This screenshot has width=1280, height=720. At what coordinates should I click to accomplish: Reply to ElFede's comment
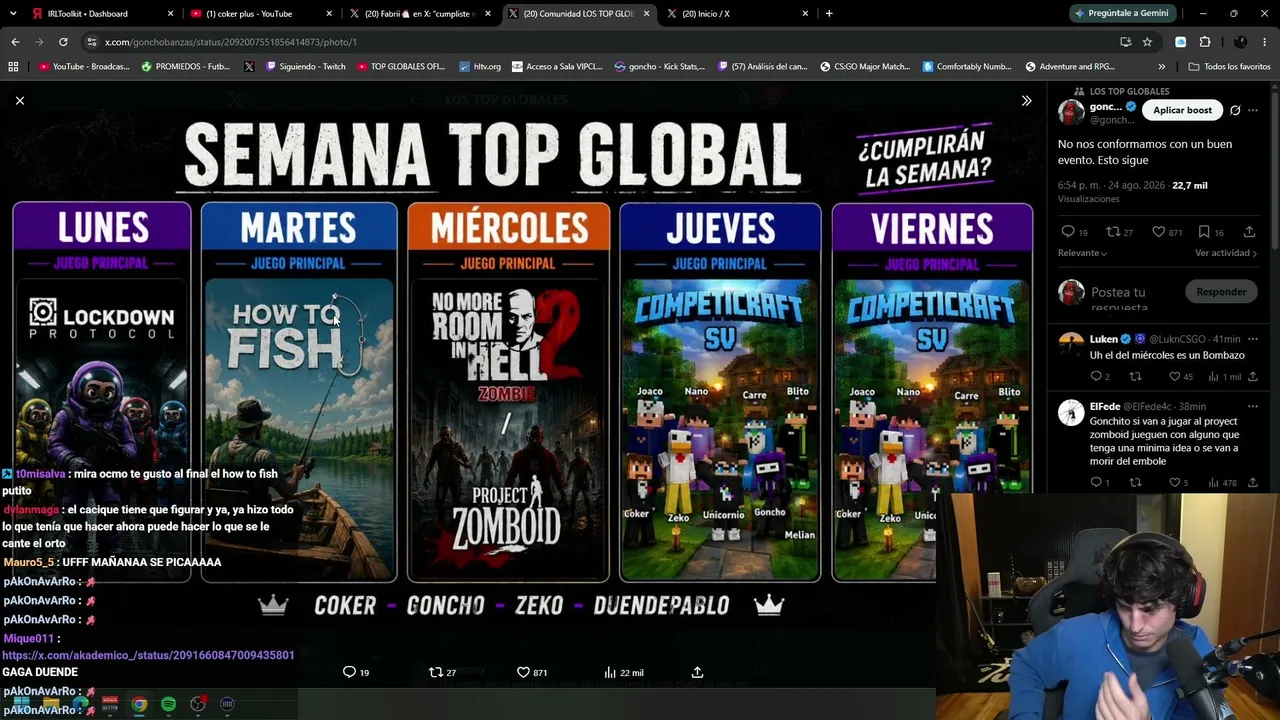[x=1096, y=483]
